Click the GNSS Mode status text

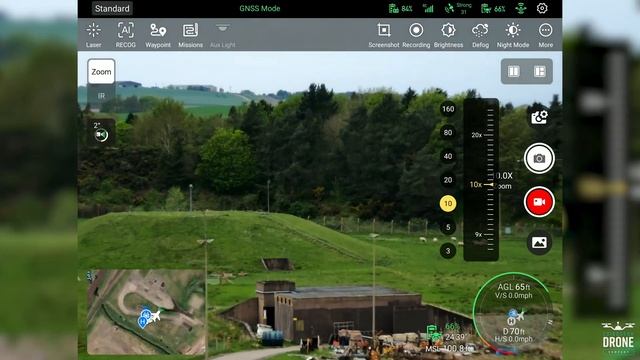point(260,8)
